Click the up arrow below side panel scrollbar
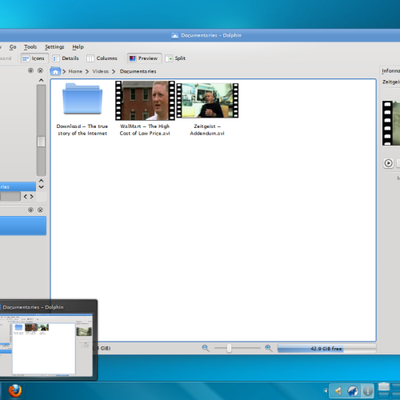Screen dimensions: 400x400 pos(41,181)
